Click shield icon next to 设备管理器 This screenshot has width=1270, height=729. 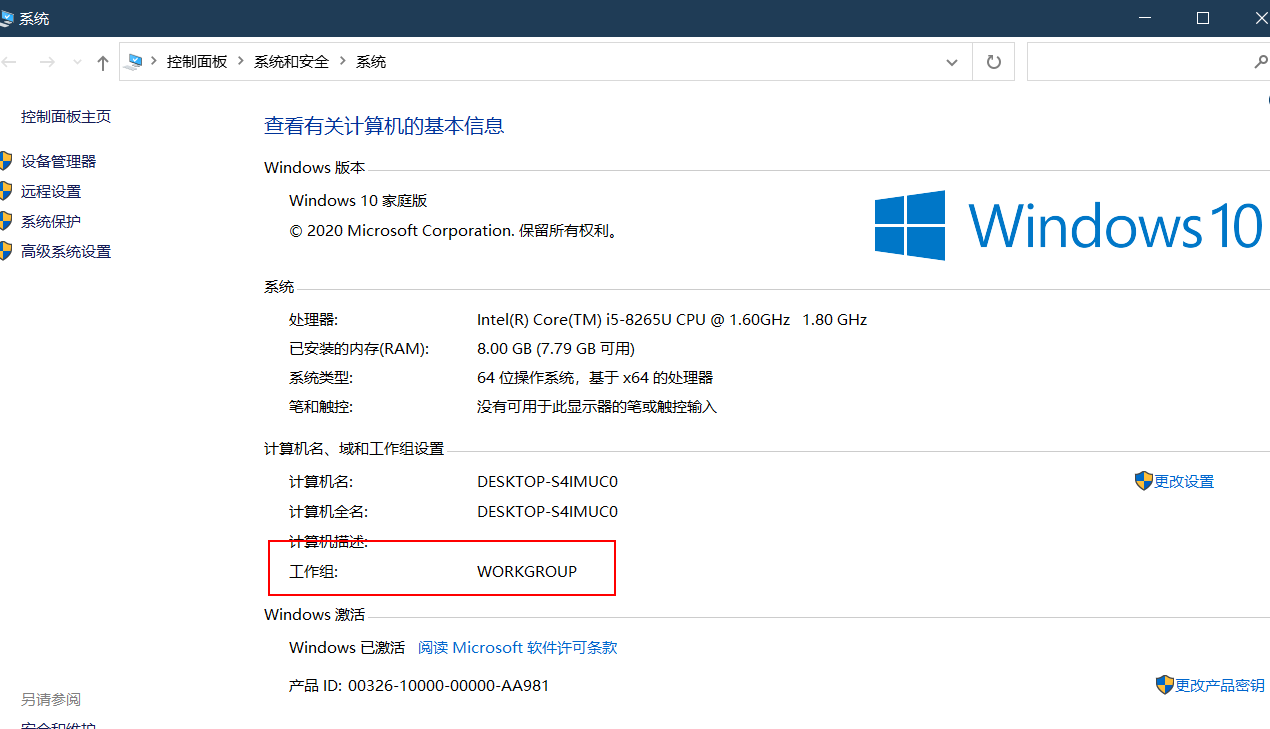[5, 162]
